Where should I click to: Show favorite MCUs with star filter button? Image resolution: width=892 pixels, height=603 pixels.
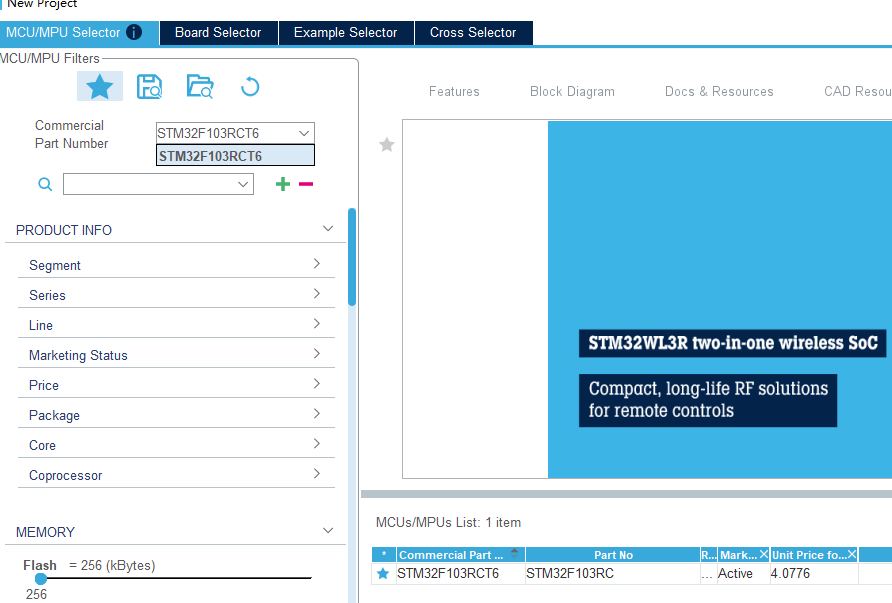(100, 86)
